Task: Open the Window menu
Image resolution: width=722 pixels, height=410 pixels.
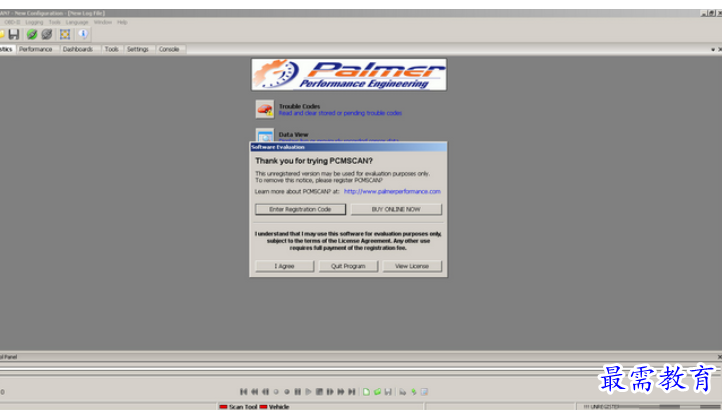Action: 103,22
